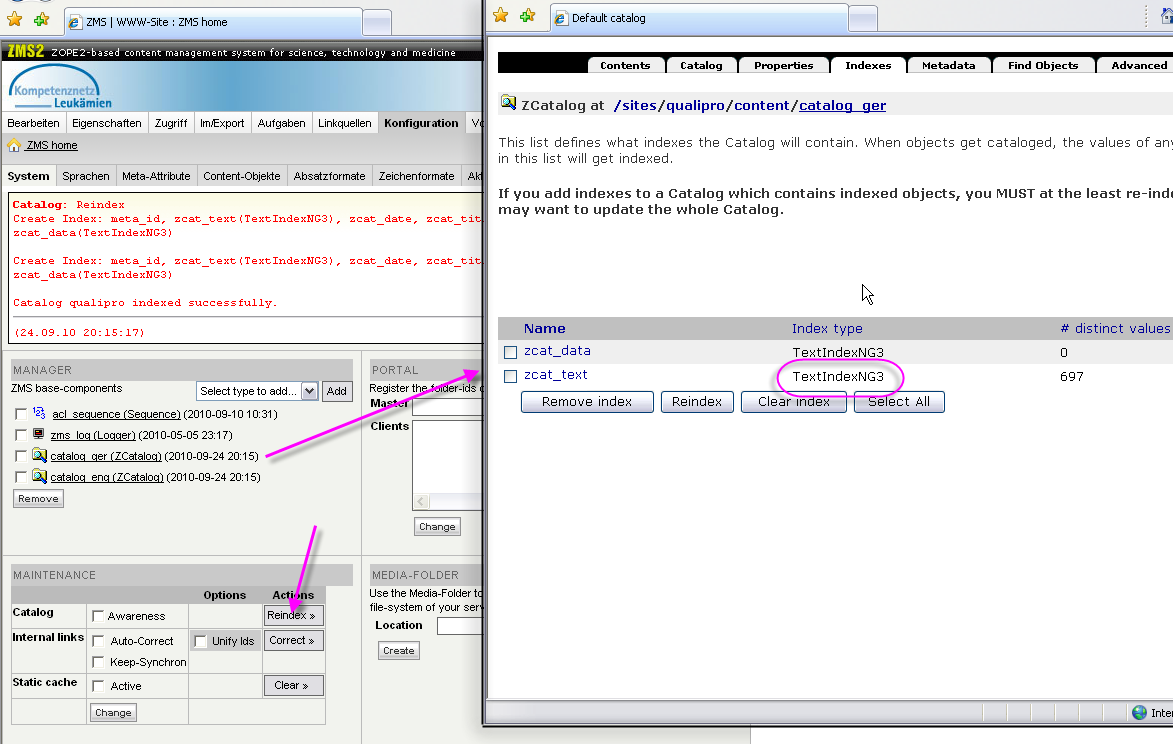Switch to the ZCatalog Contents tab
Image resolution: width=1173 pixels, height=744 pixels.
coord(625,66)
